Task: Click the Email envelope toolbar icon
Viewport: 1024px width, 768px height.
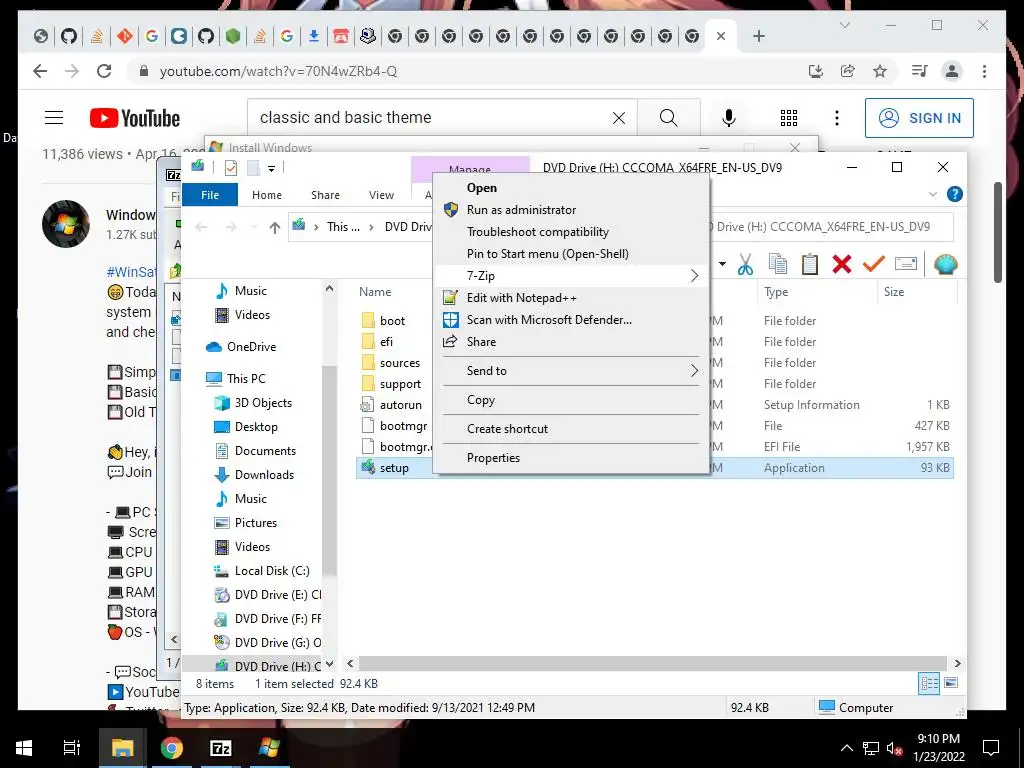Action: click(x=906, y=264)
